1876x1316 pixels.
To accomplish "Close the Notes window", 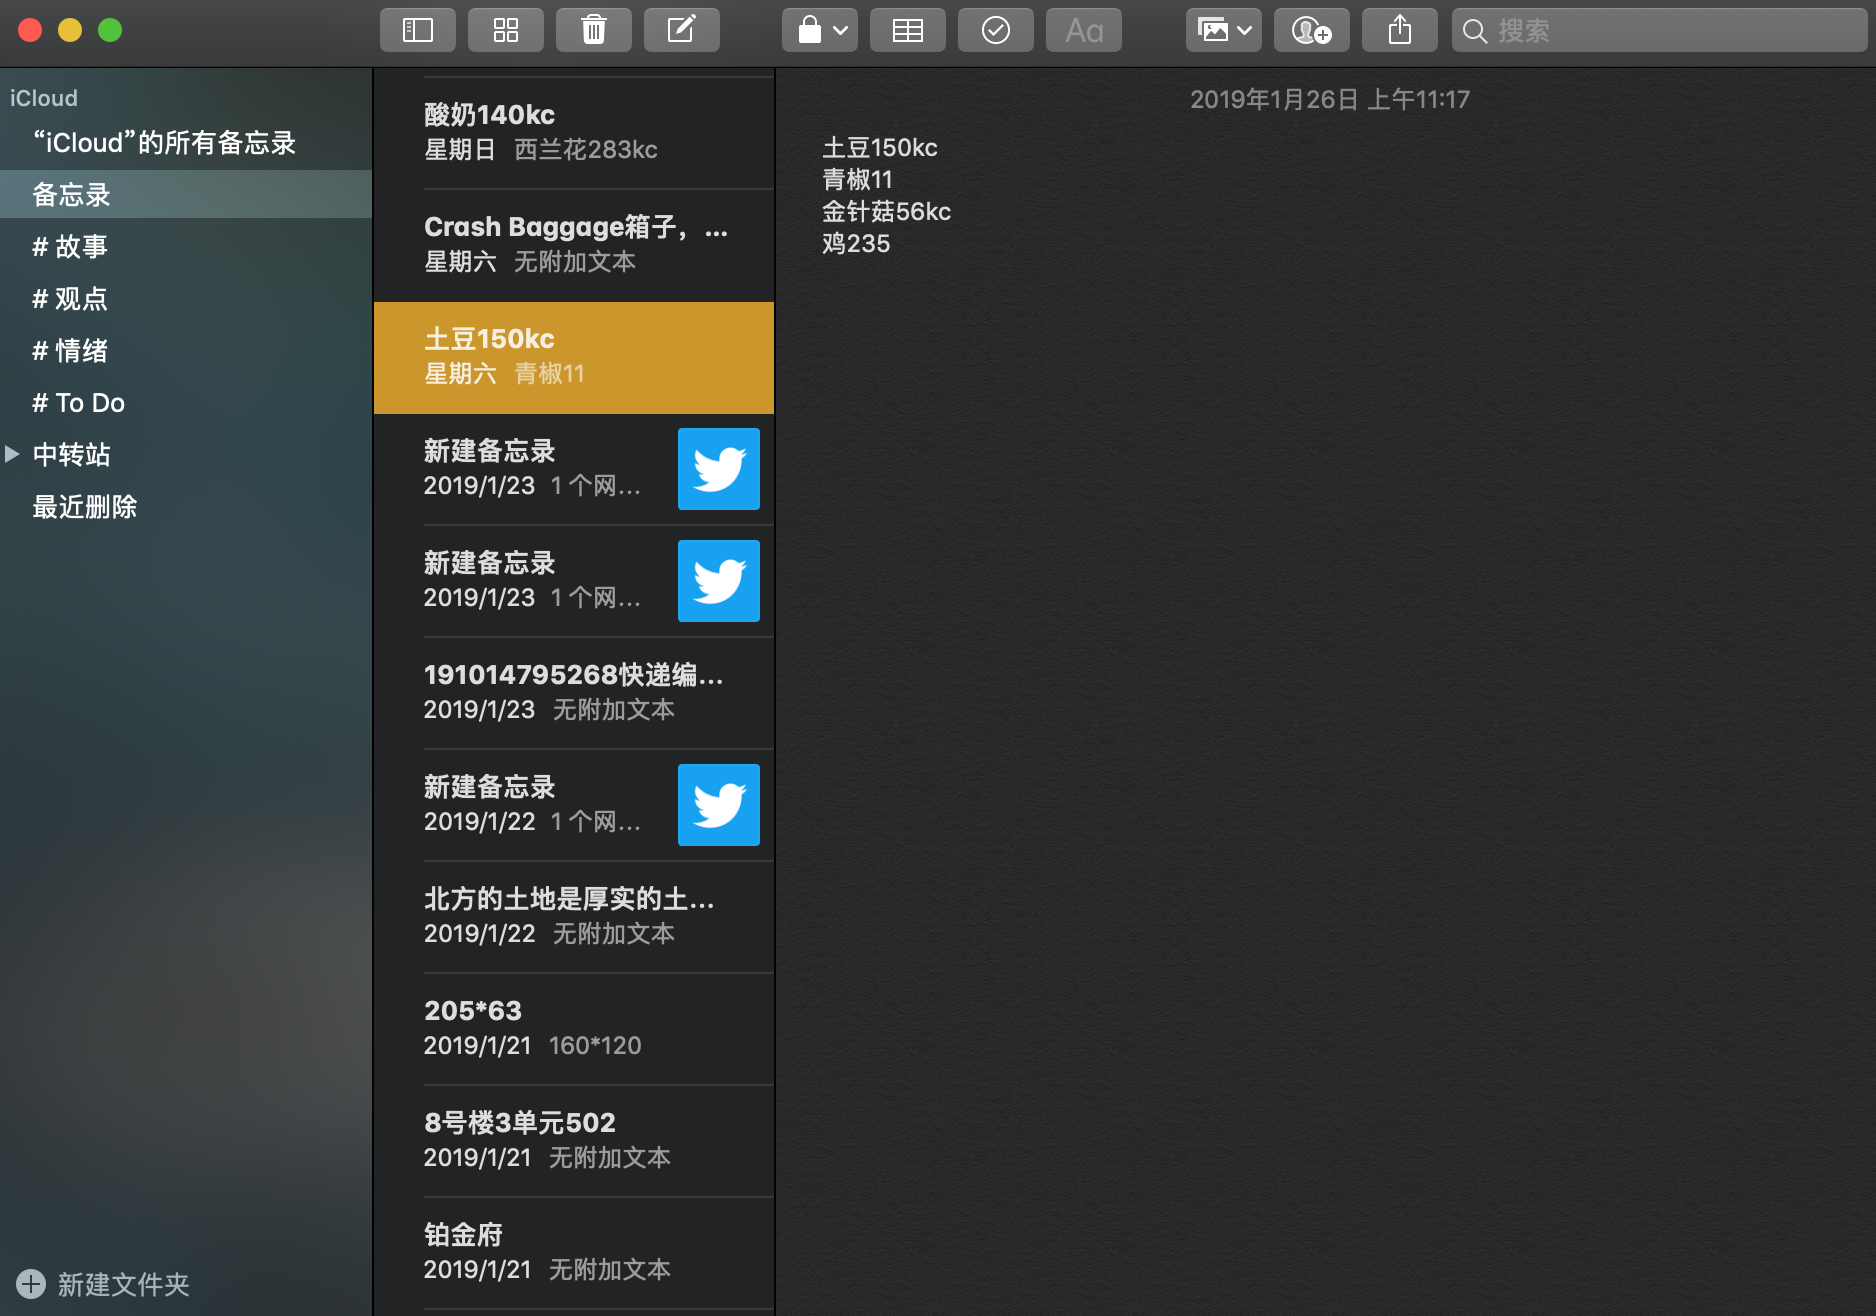I will point(30,30).
